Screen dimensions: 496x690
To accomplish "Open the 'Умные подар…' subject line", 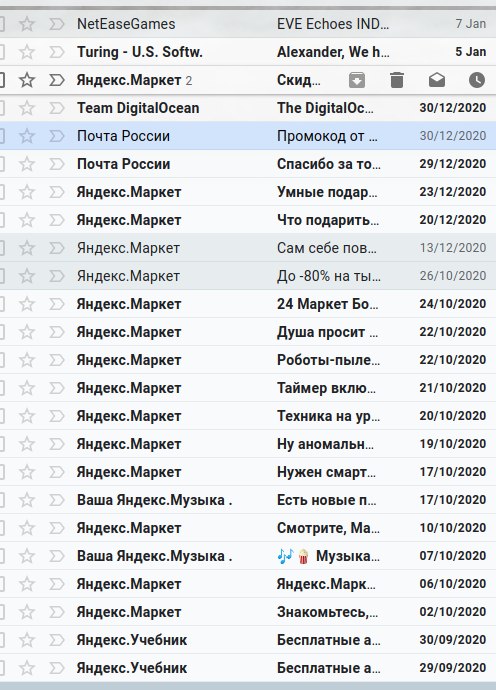I will [x=327, y=192].
